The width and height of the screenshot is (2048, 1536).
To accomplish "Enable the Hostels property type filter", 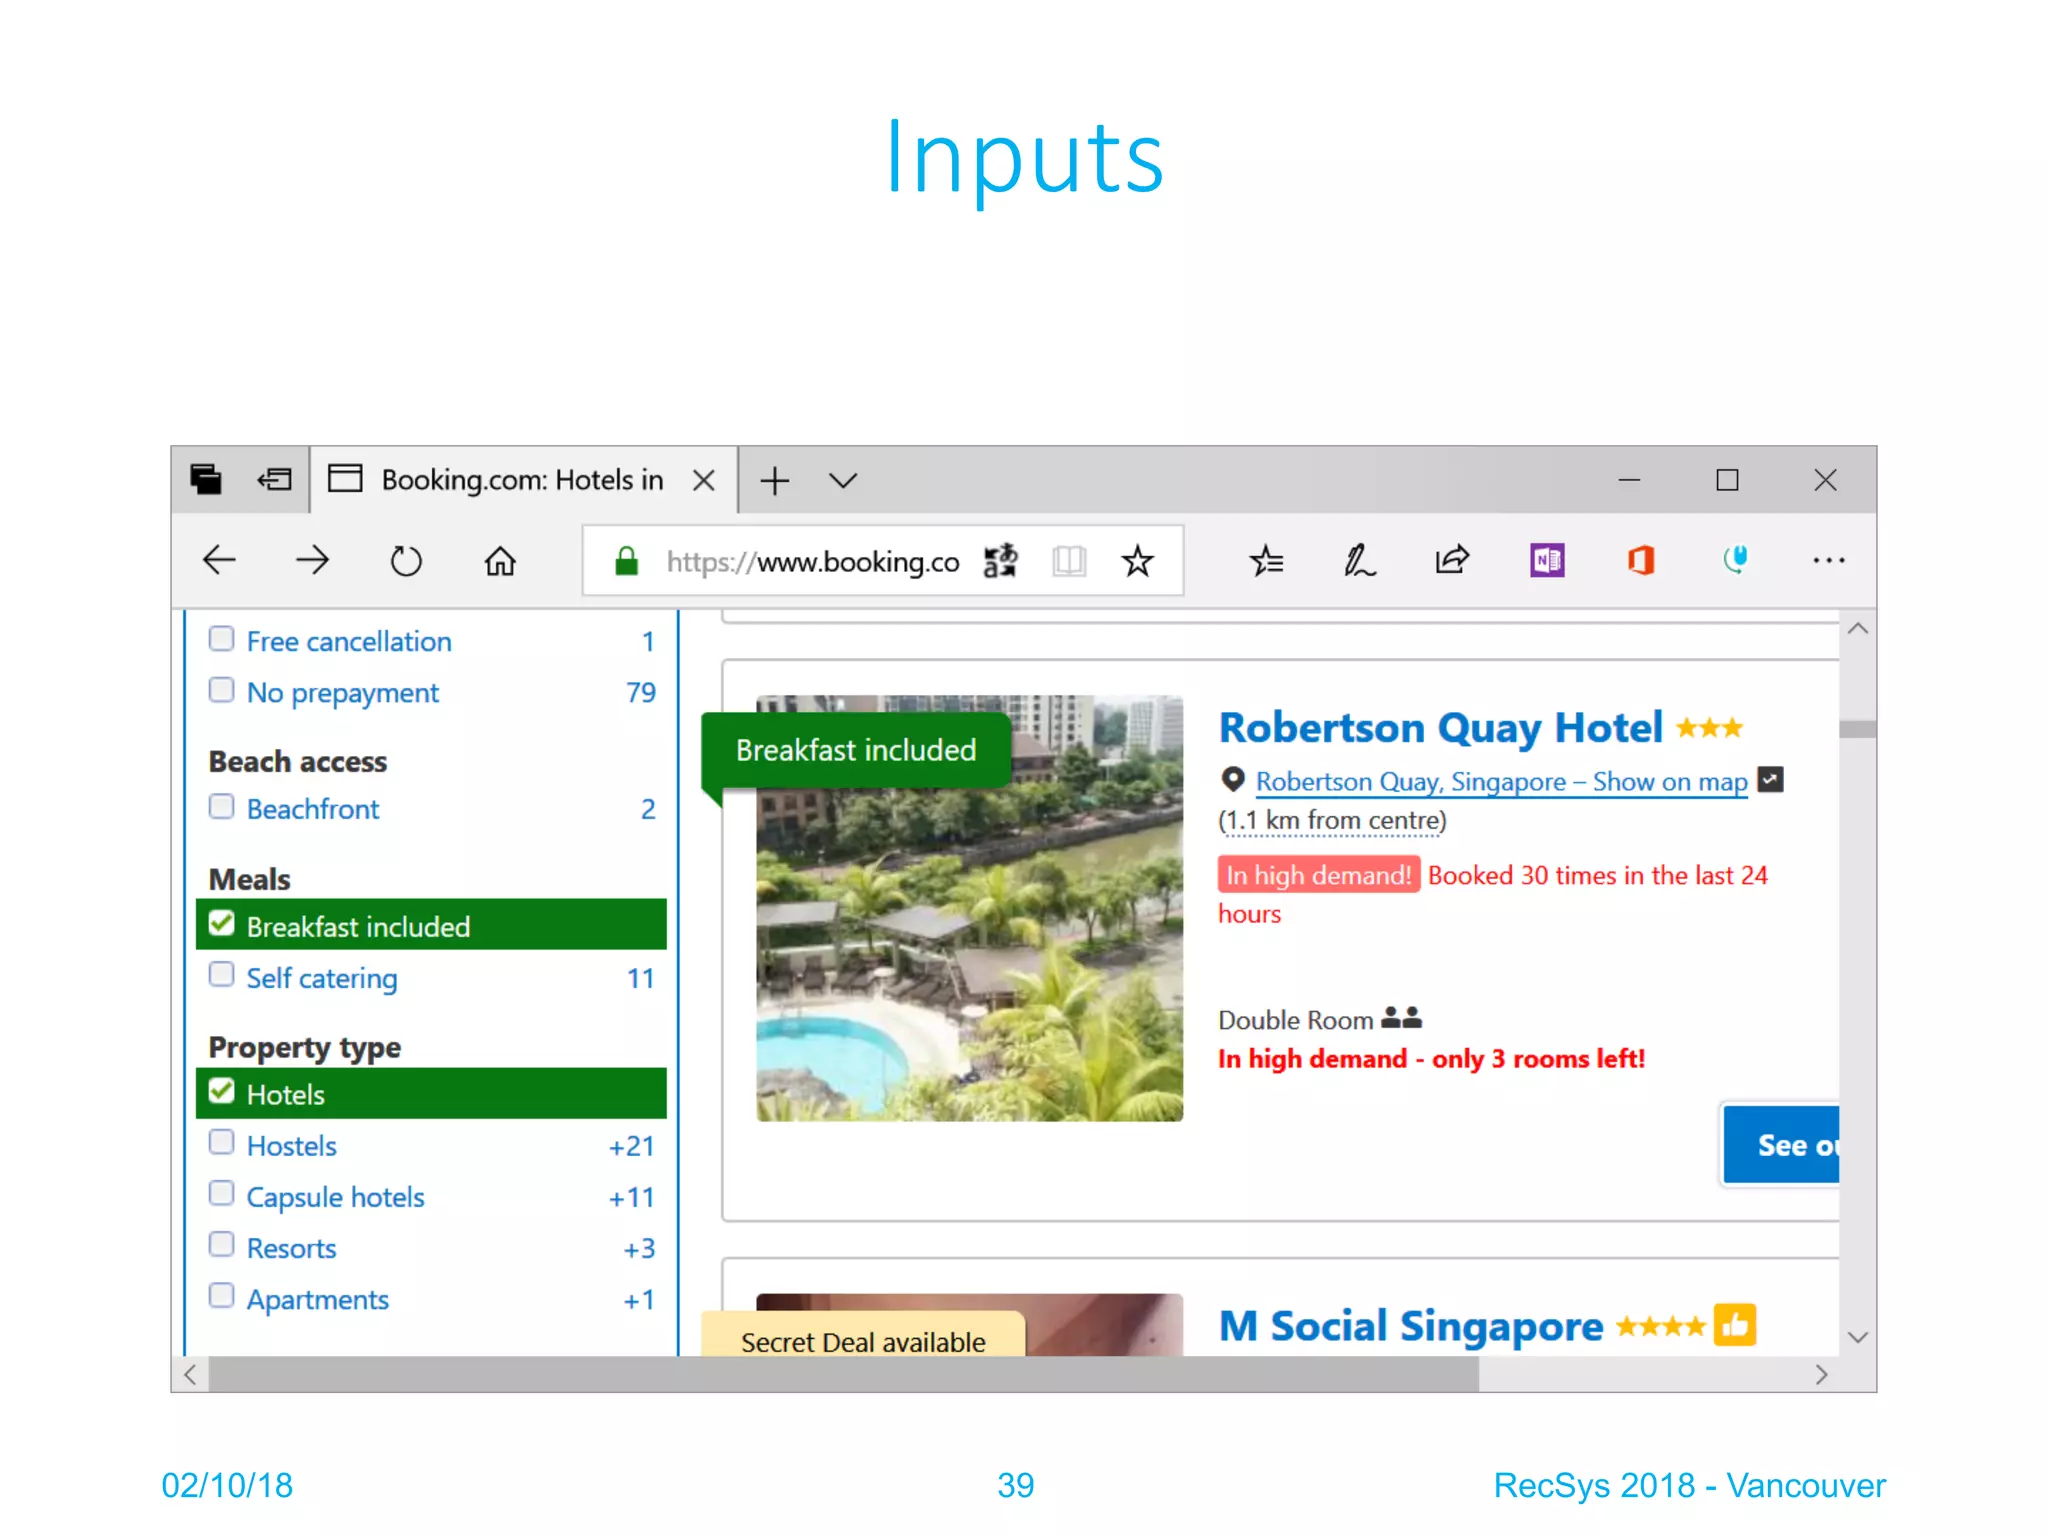I will coord(221,1143).
